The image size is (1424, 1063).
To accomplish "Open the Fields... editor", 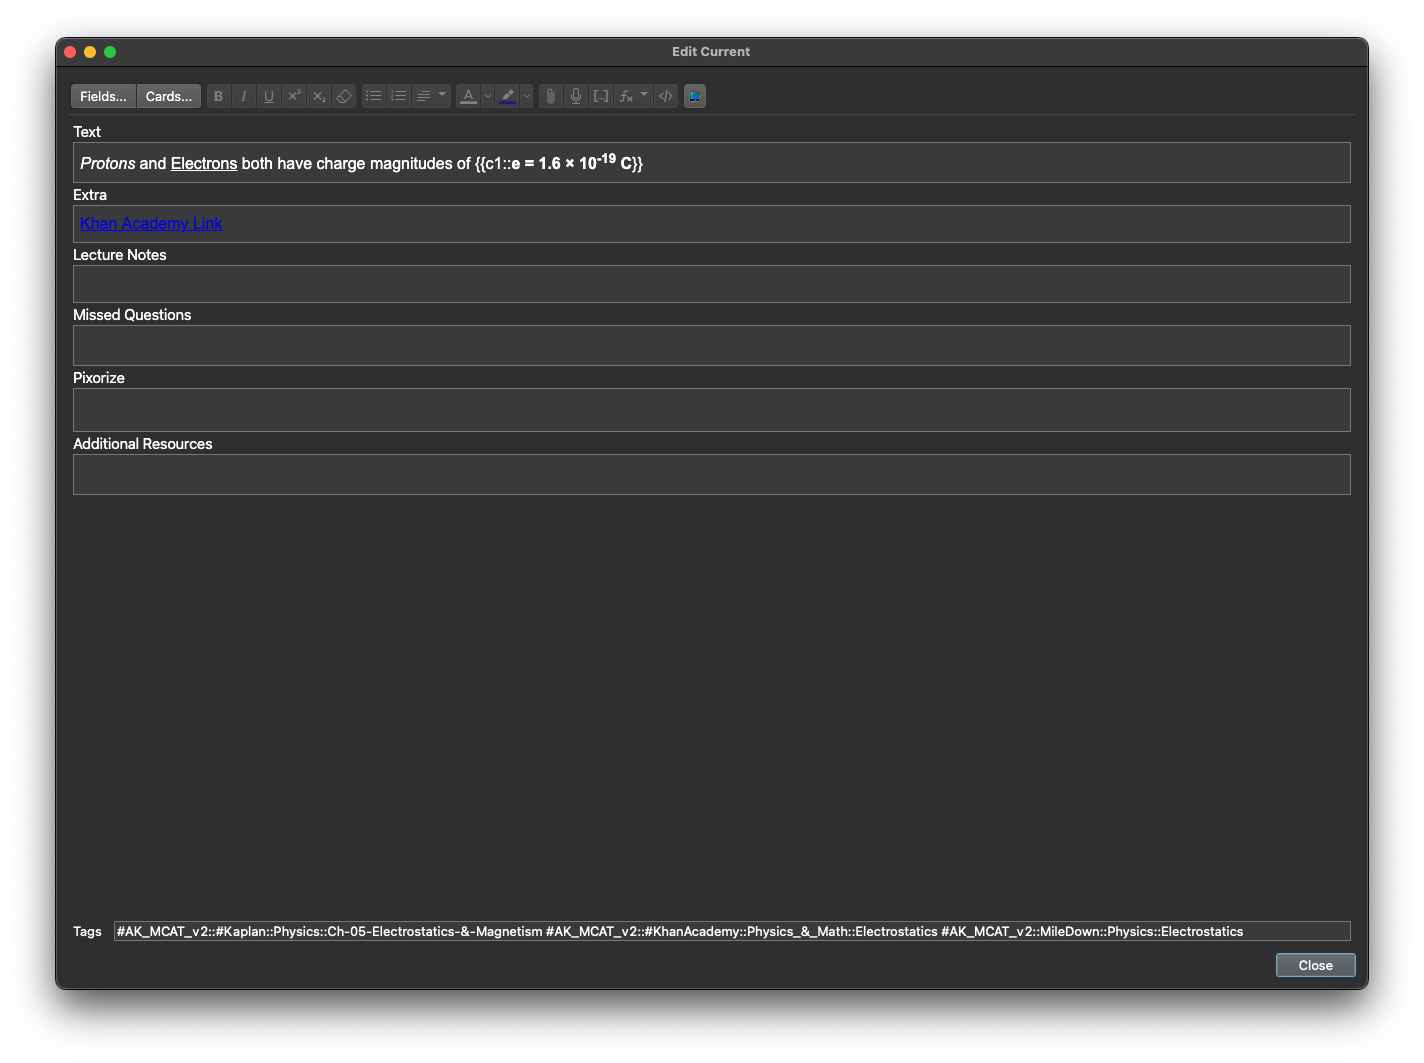I will 103,96.
